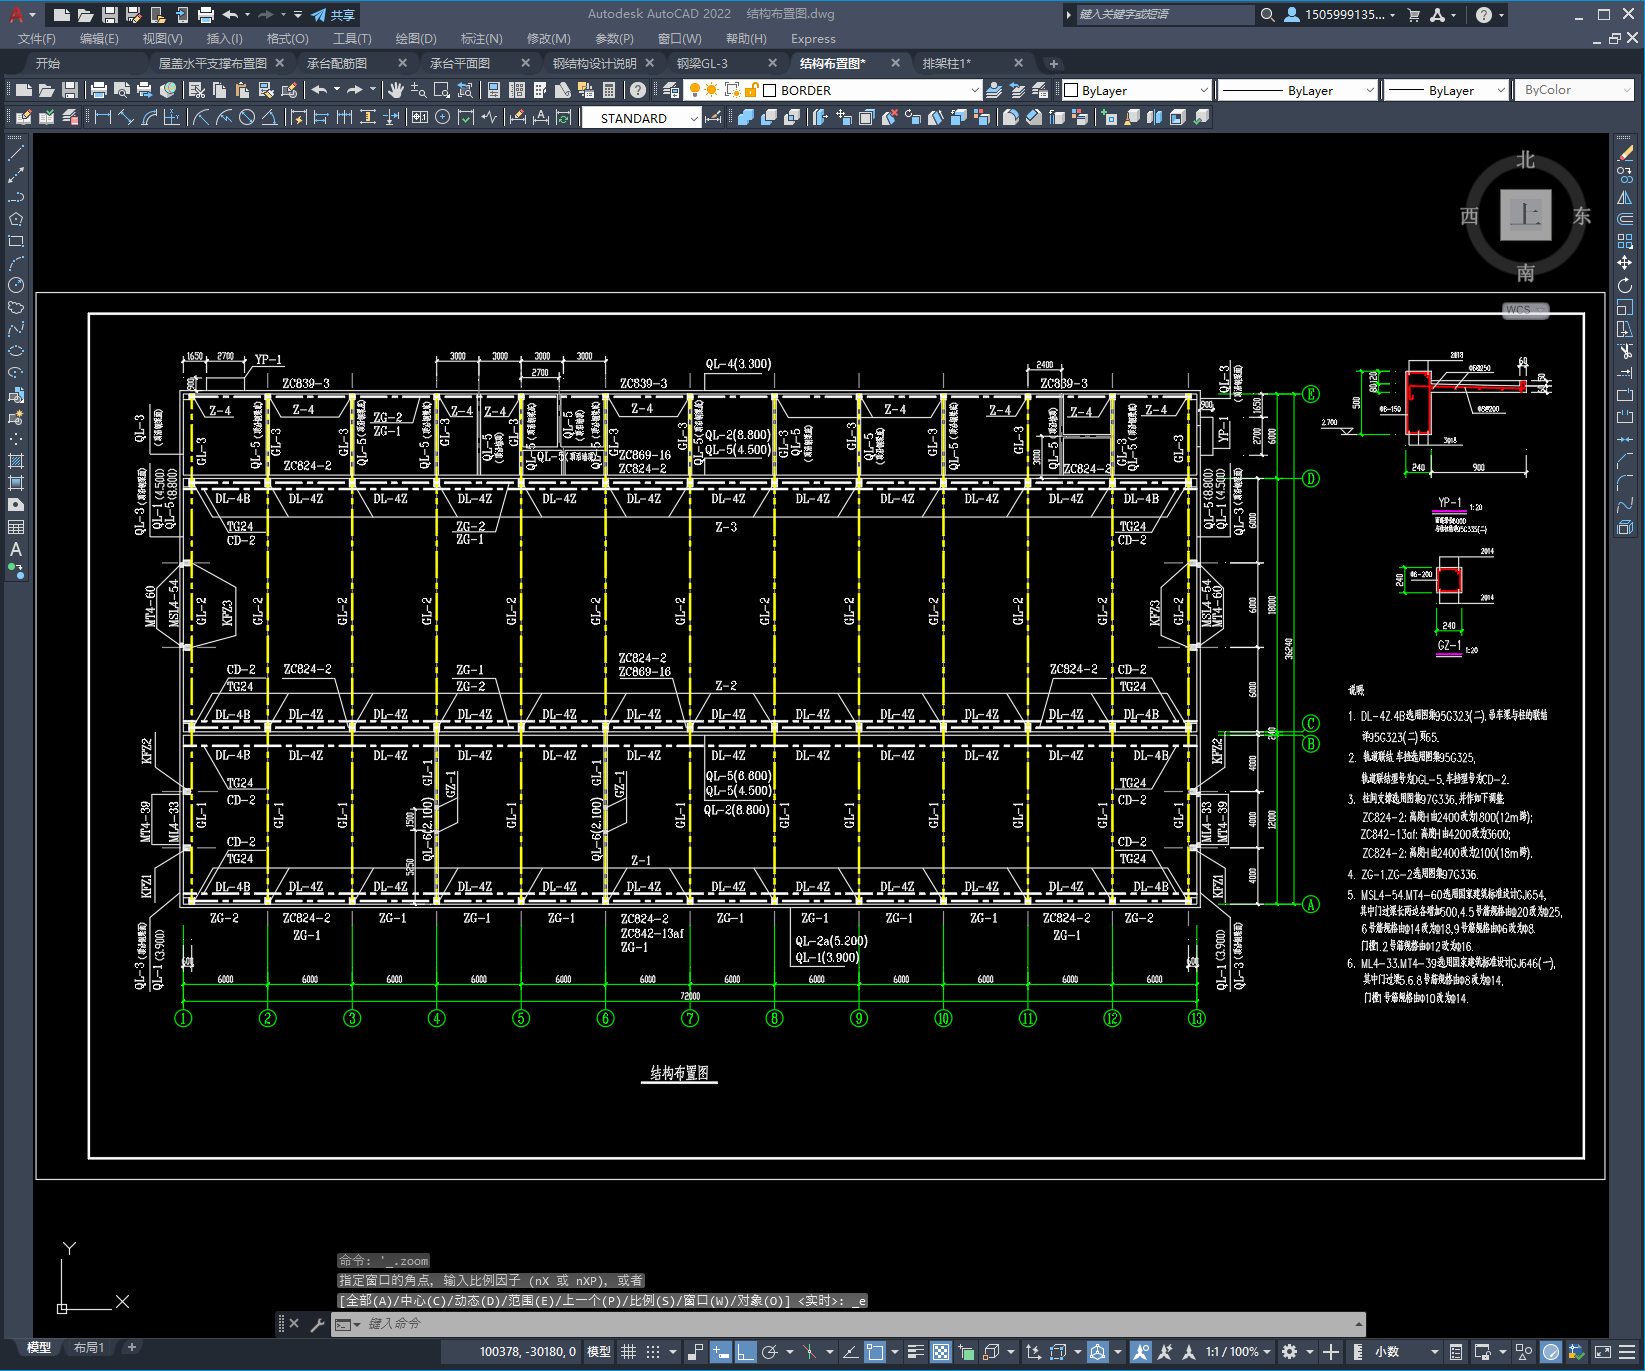The image size is (1645, 1371).
Task: Select the Multiline Text (A) tool
Action: 16,549
